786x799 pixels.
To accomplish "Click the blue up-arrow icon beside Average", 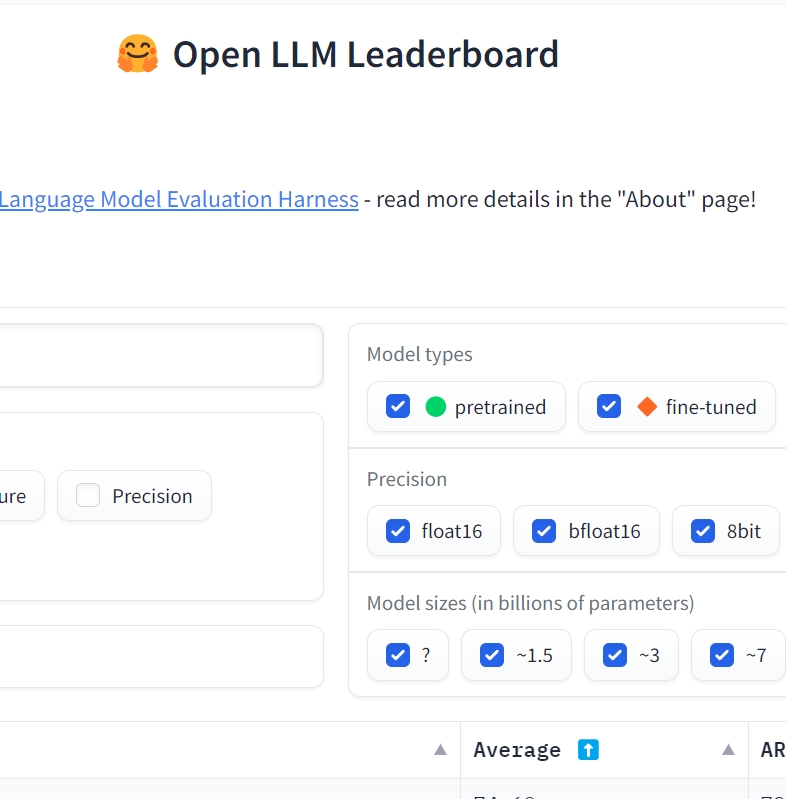I will click(588, 750).
